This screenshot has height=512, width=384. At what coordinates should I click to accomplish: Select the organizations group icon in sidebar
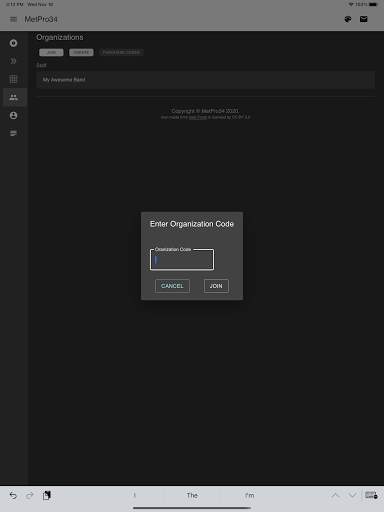(x=13, y=97)
